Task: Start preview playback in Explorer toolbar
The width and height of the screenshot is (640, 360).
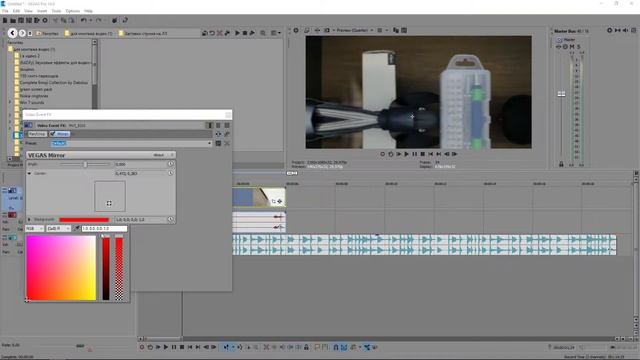Action: [238, 33]
